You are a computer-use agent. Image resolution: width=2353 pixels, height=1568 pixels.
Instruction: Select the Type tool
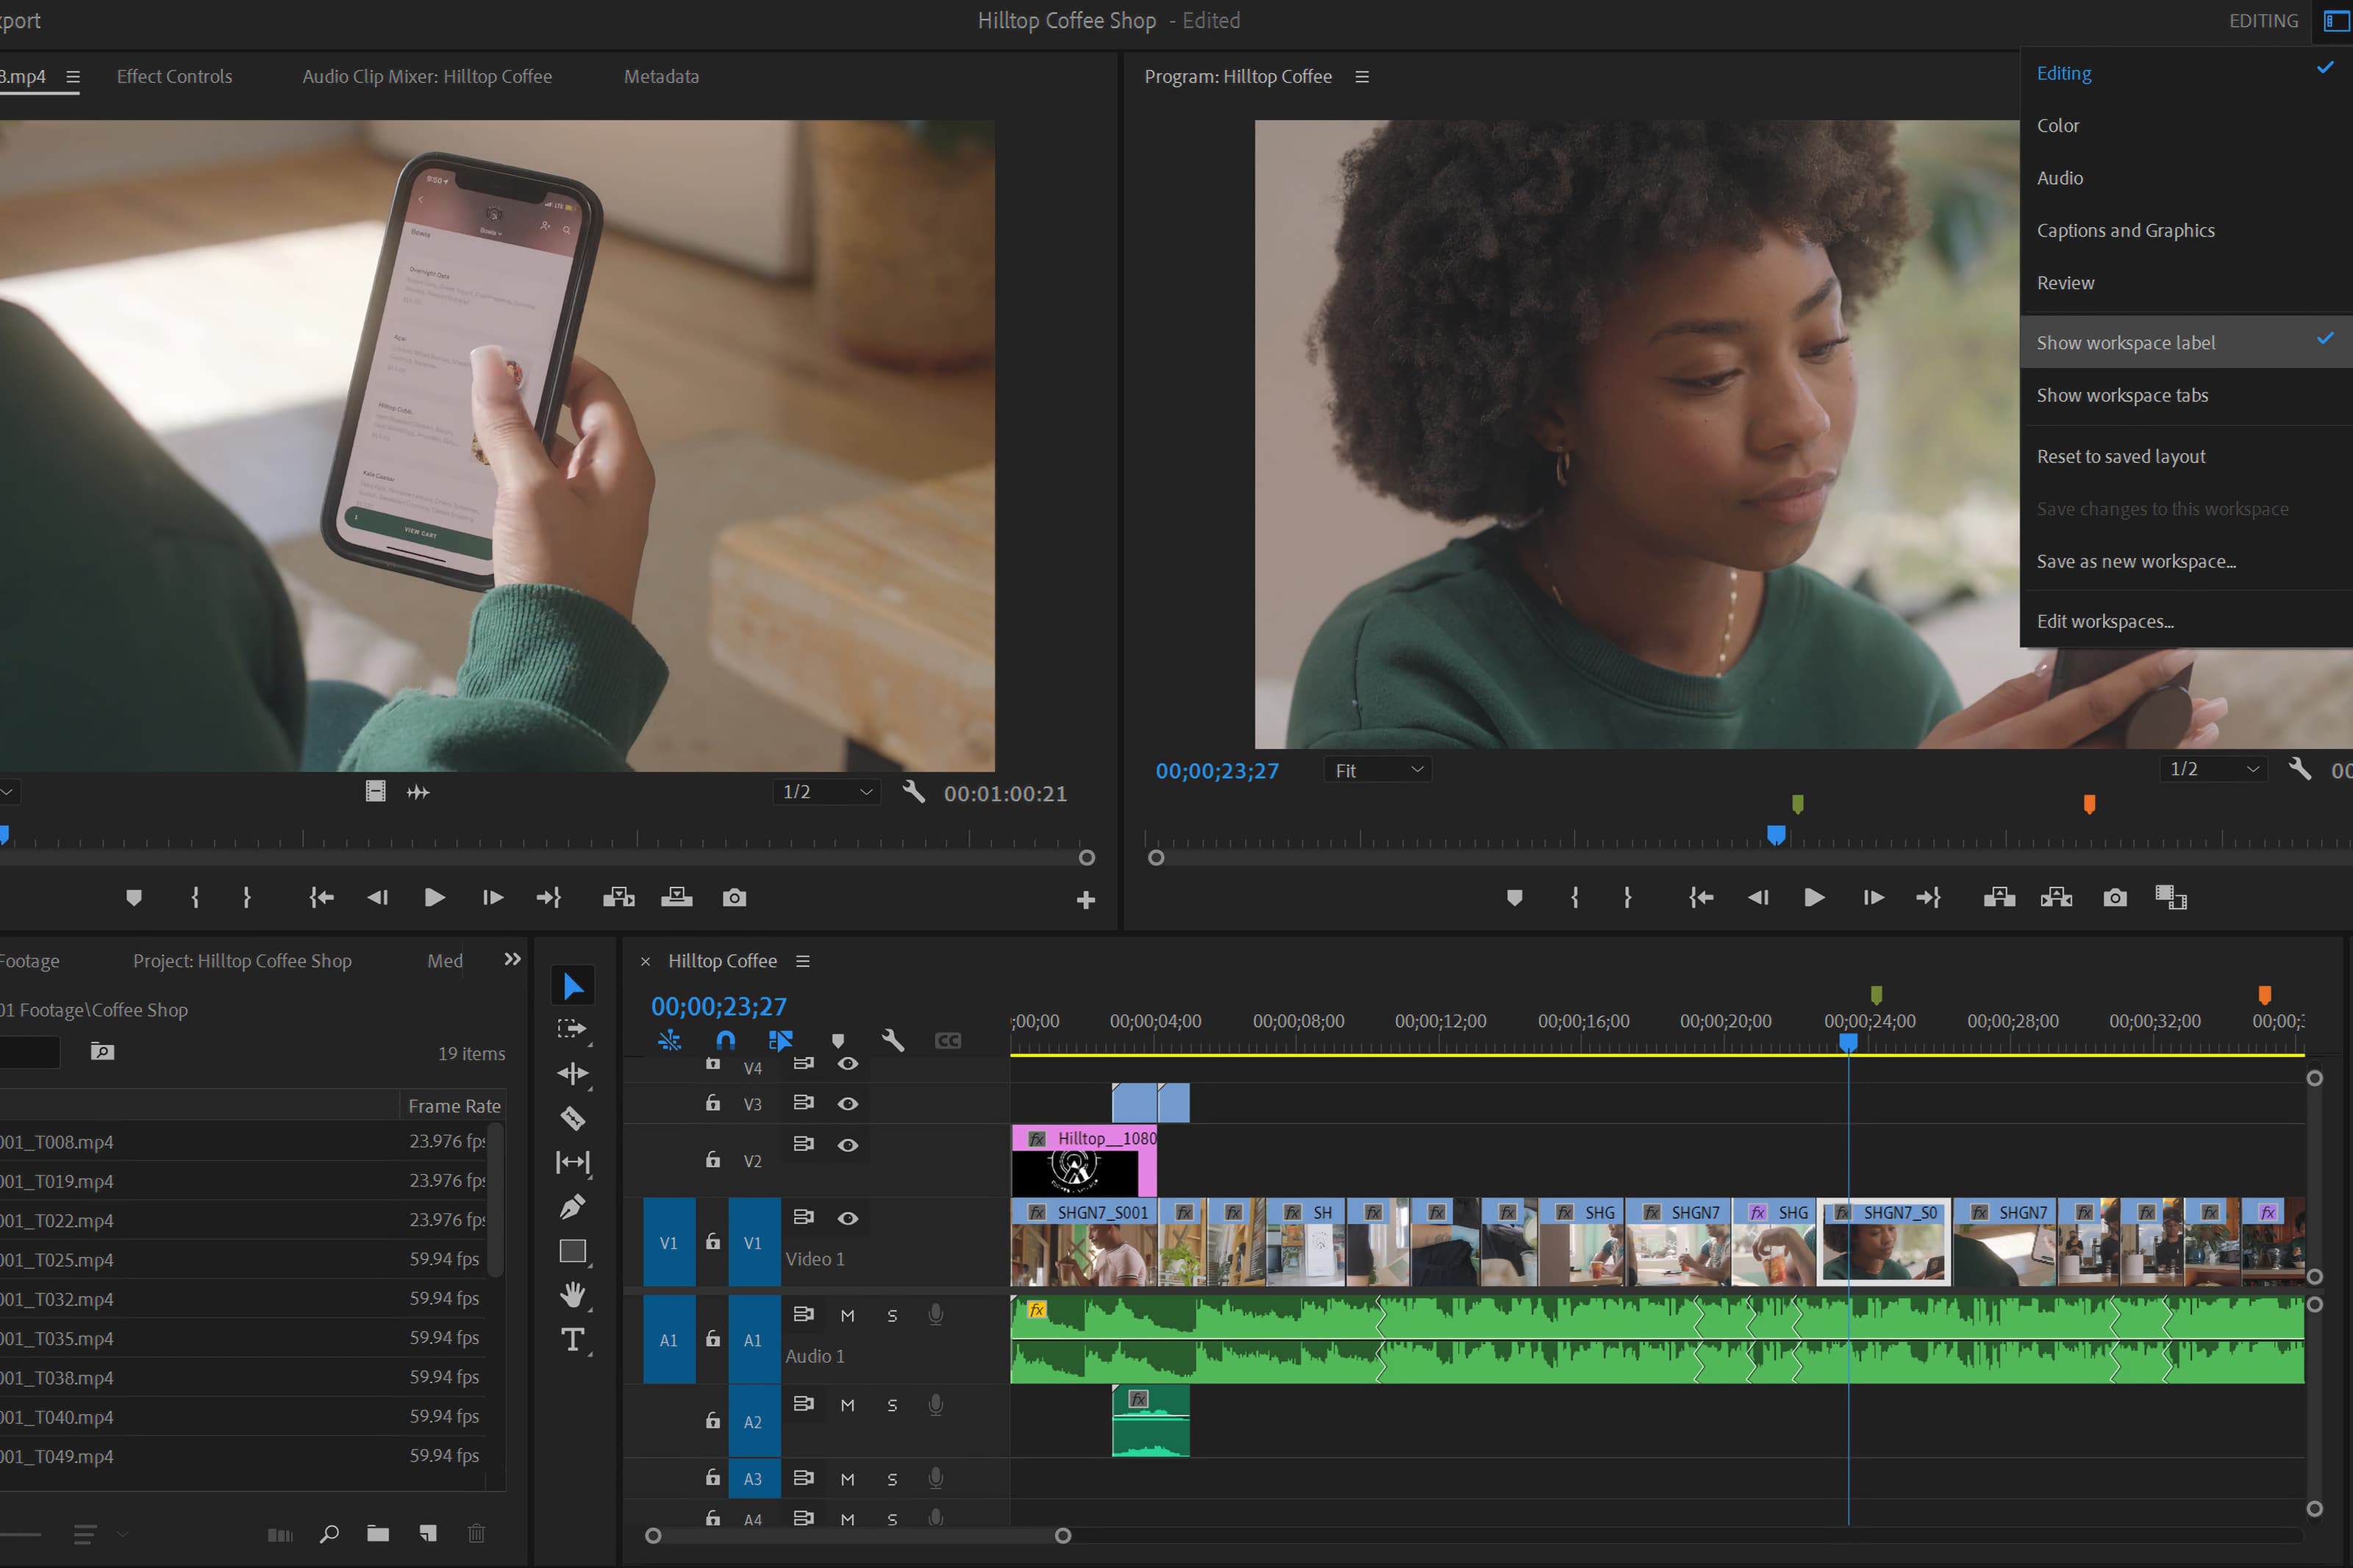point(572,1340)
